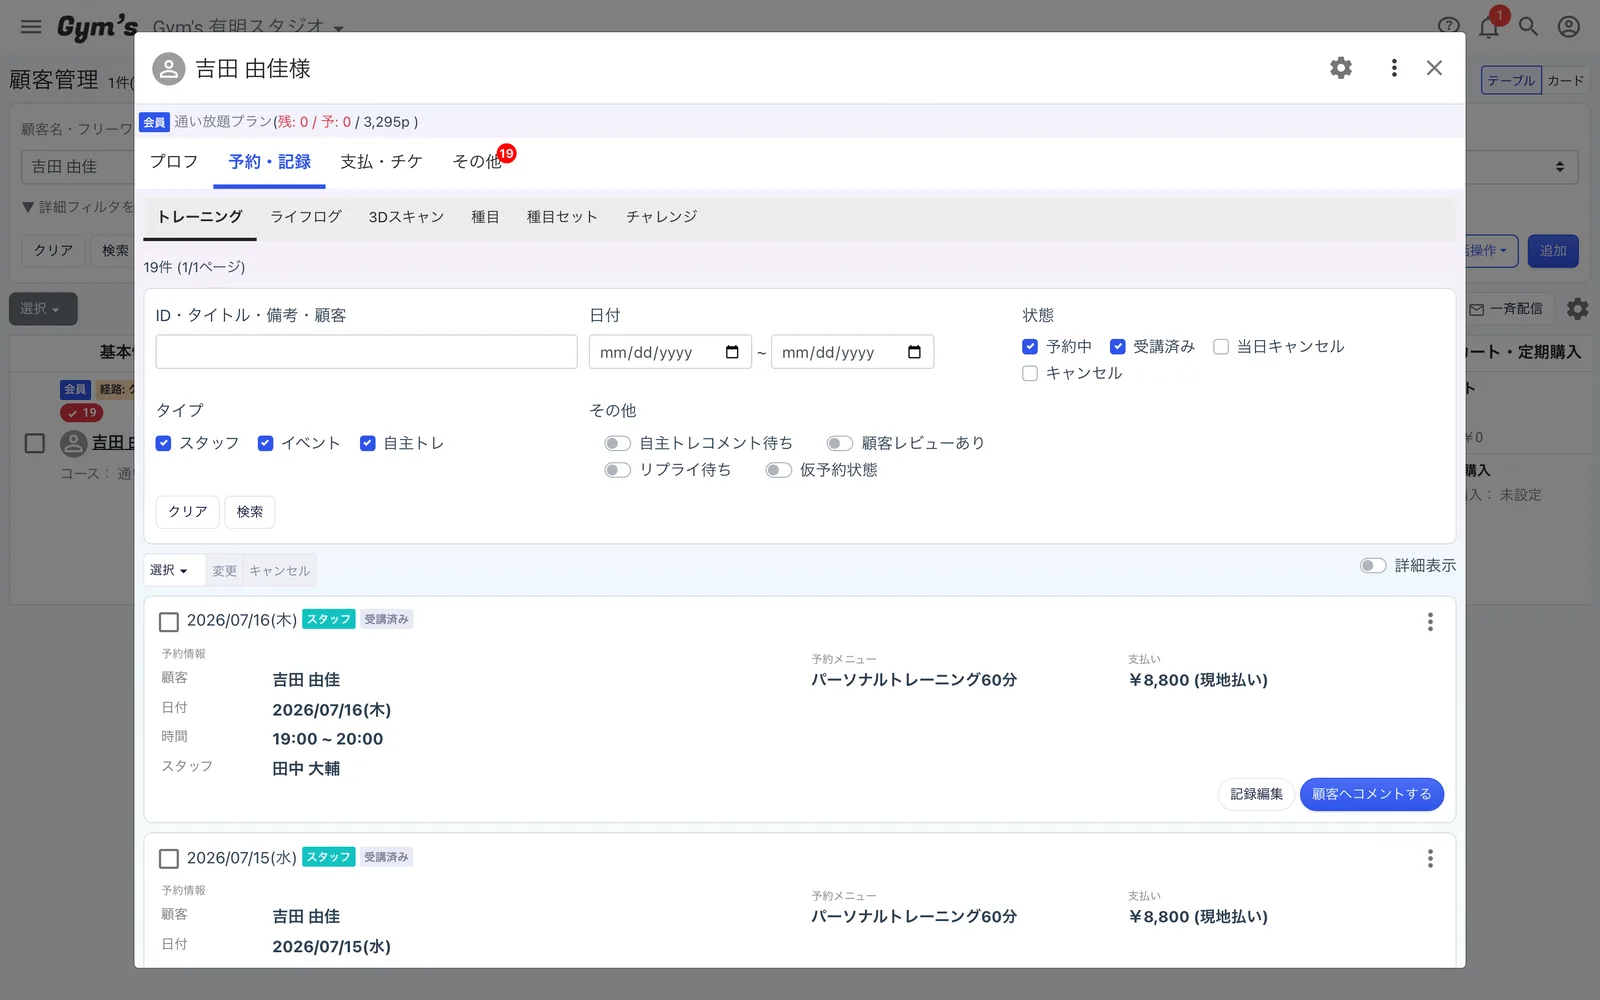
Task: Open the 種目セット sub-tab
Action: (x=562, y=217)
